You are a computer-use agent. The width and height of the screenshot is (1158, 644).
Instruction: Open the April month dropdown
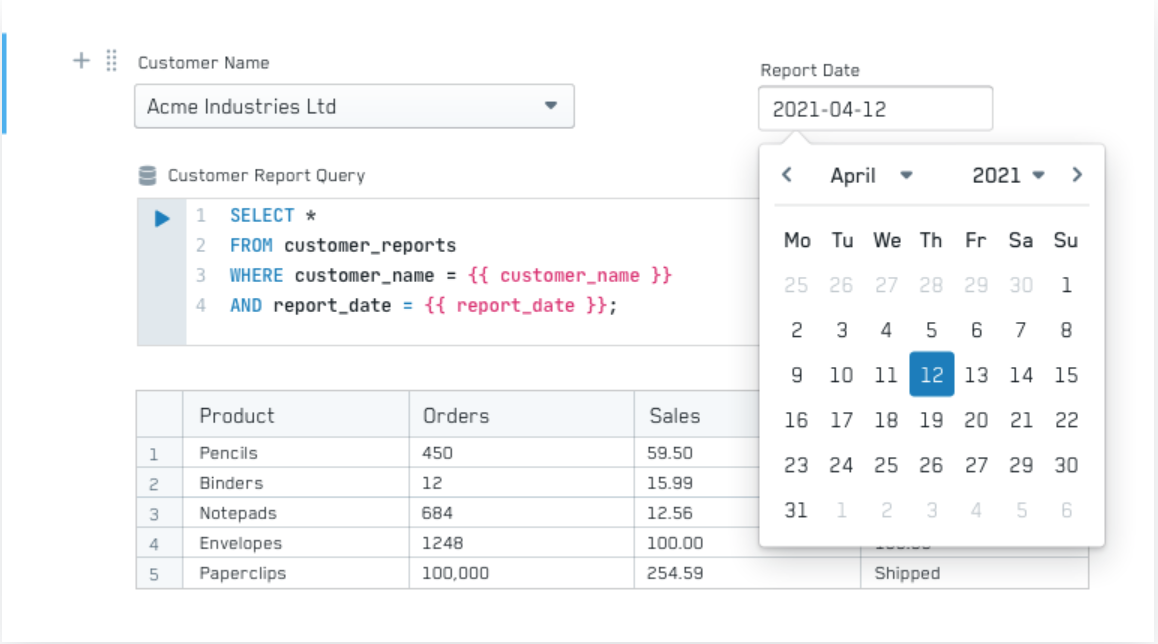pyautogui.click(x=871, y=176)
